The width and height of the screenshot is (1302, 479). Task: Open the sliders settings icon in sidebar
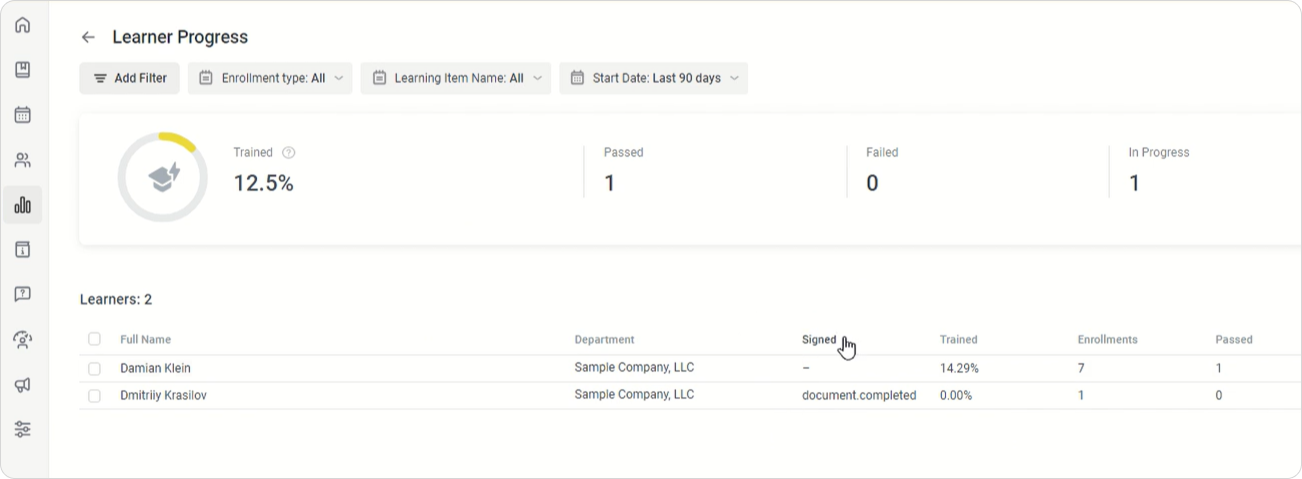click(x=22, y=429)
